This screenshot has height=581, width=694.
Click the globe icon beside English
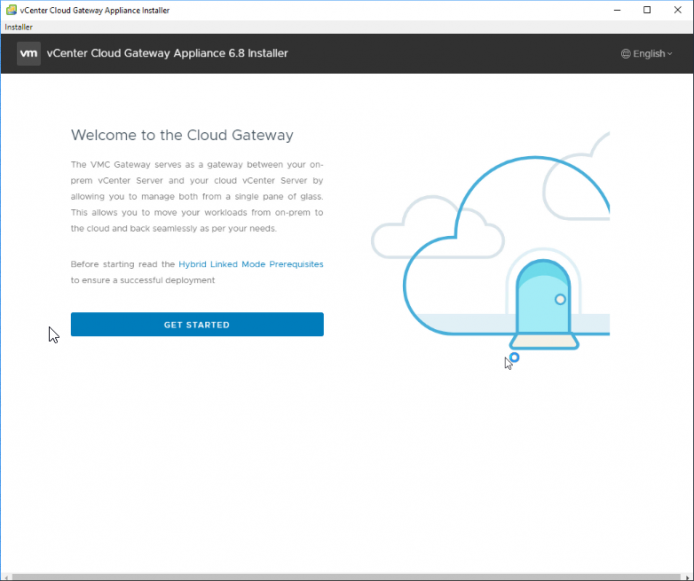(x=625, y=54)
